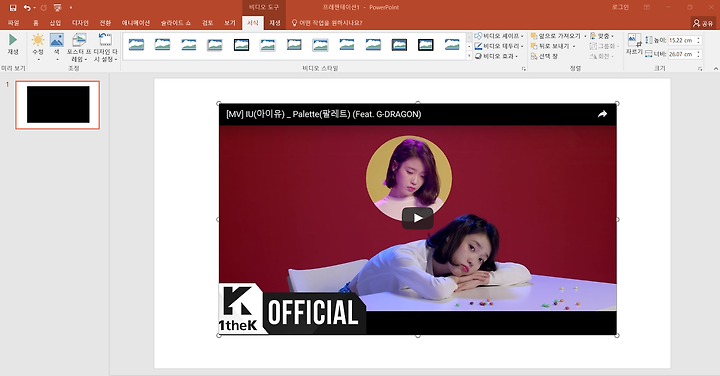Click the 공유 Share button

point(703,23)
